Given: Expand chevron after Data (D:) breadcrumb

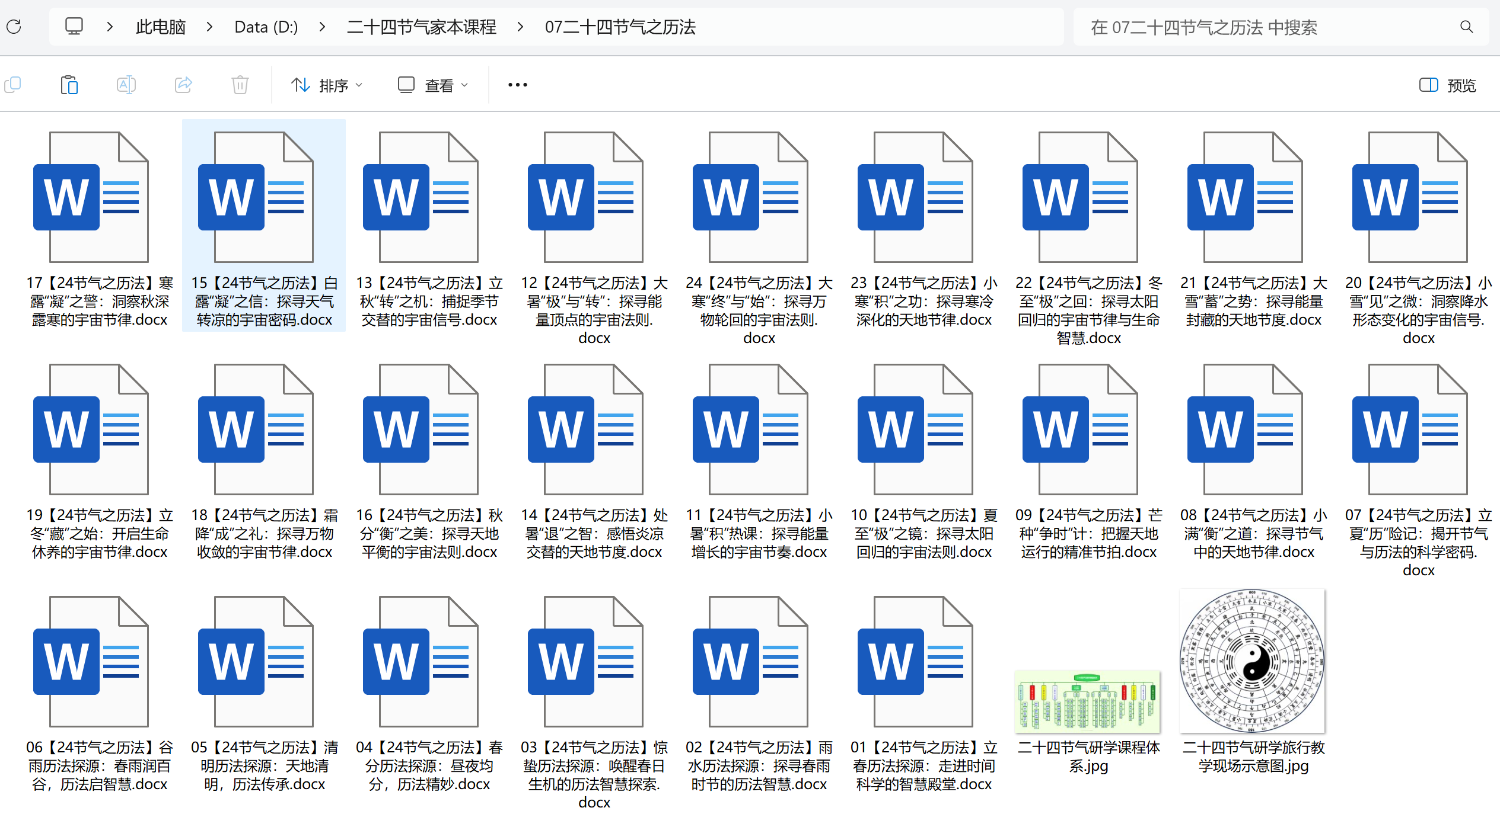Looking at the screenshot, I should [x=322, y=27].
